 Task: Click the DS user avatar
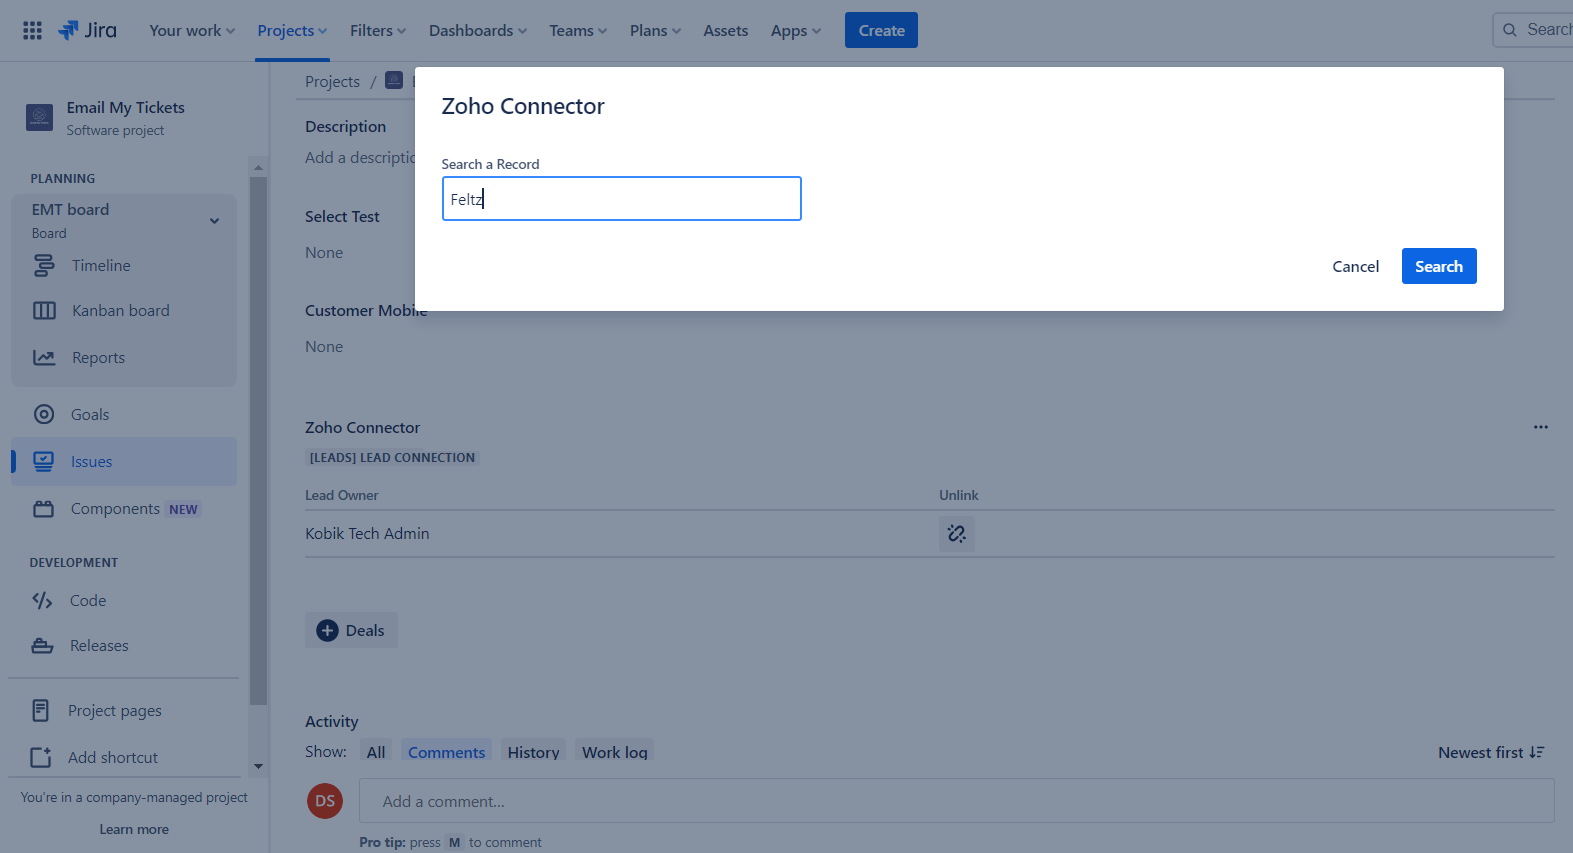point(325,801)
